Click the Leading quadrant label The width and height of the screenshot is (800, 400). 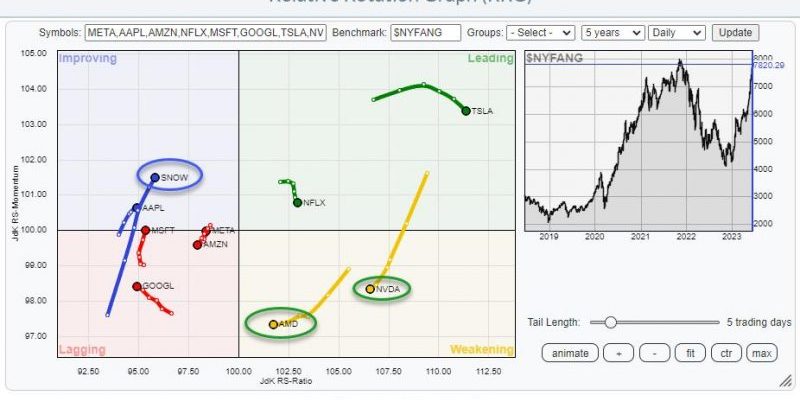tap(490, 58)
